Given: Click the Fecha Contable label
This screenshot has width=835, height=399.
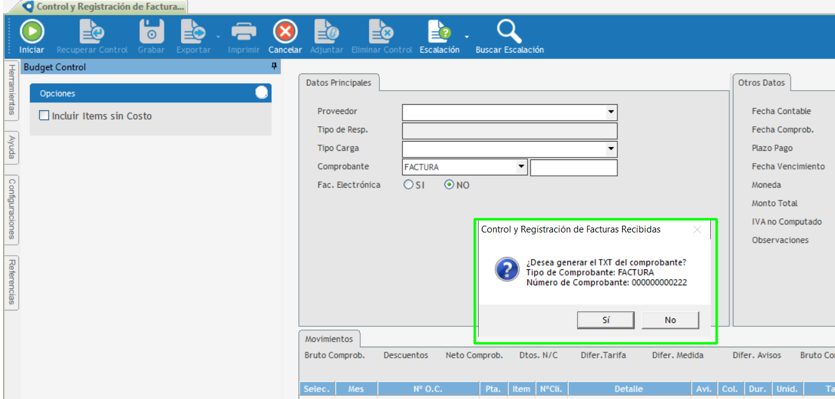Looking at the screenshot, I should [x=781, y=111].
